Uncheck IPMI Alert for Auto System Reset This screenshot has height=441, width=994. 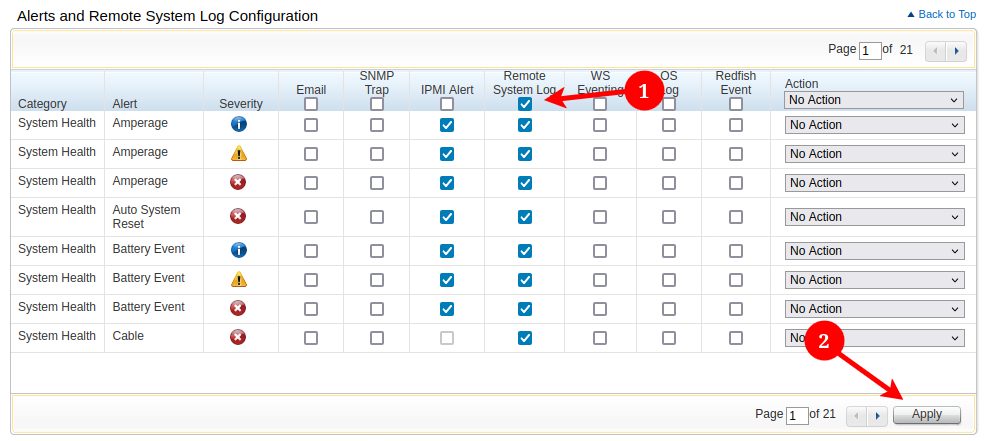tap(447, 217)
